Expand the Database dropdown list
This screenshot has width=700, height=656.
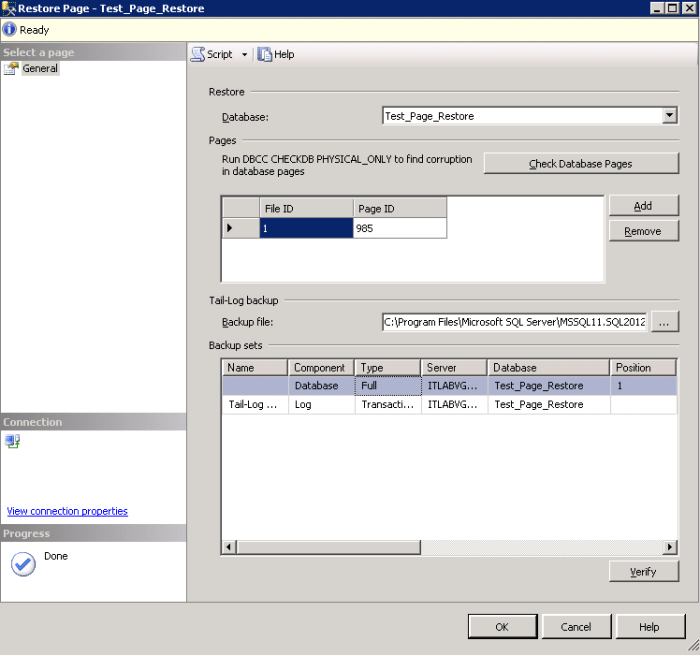[x=670, y=116]
